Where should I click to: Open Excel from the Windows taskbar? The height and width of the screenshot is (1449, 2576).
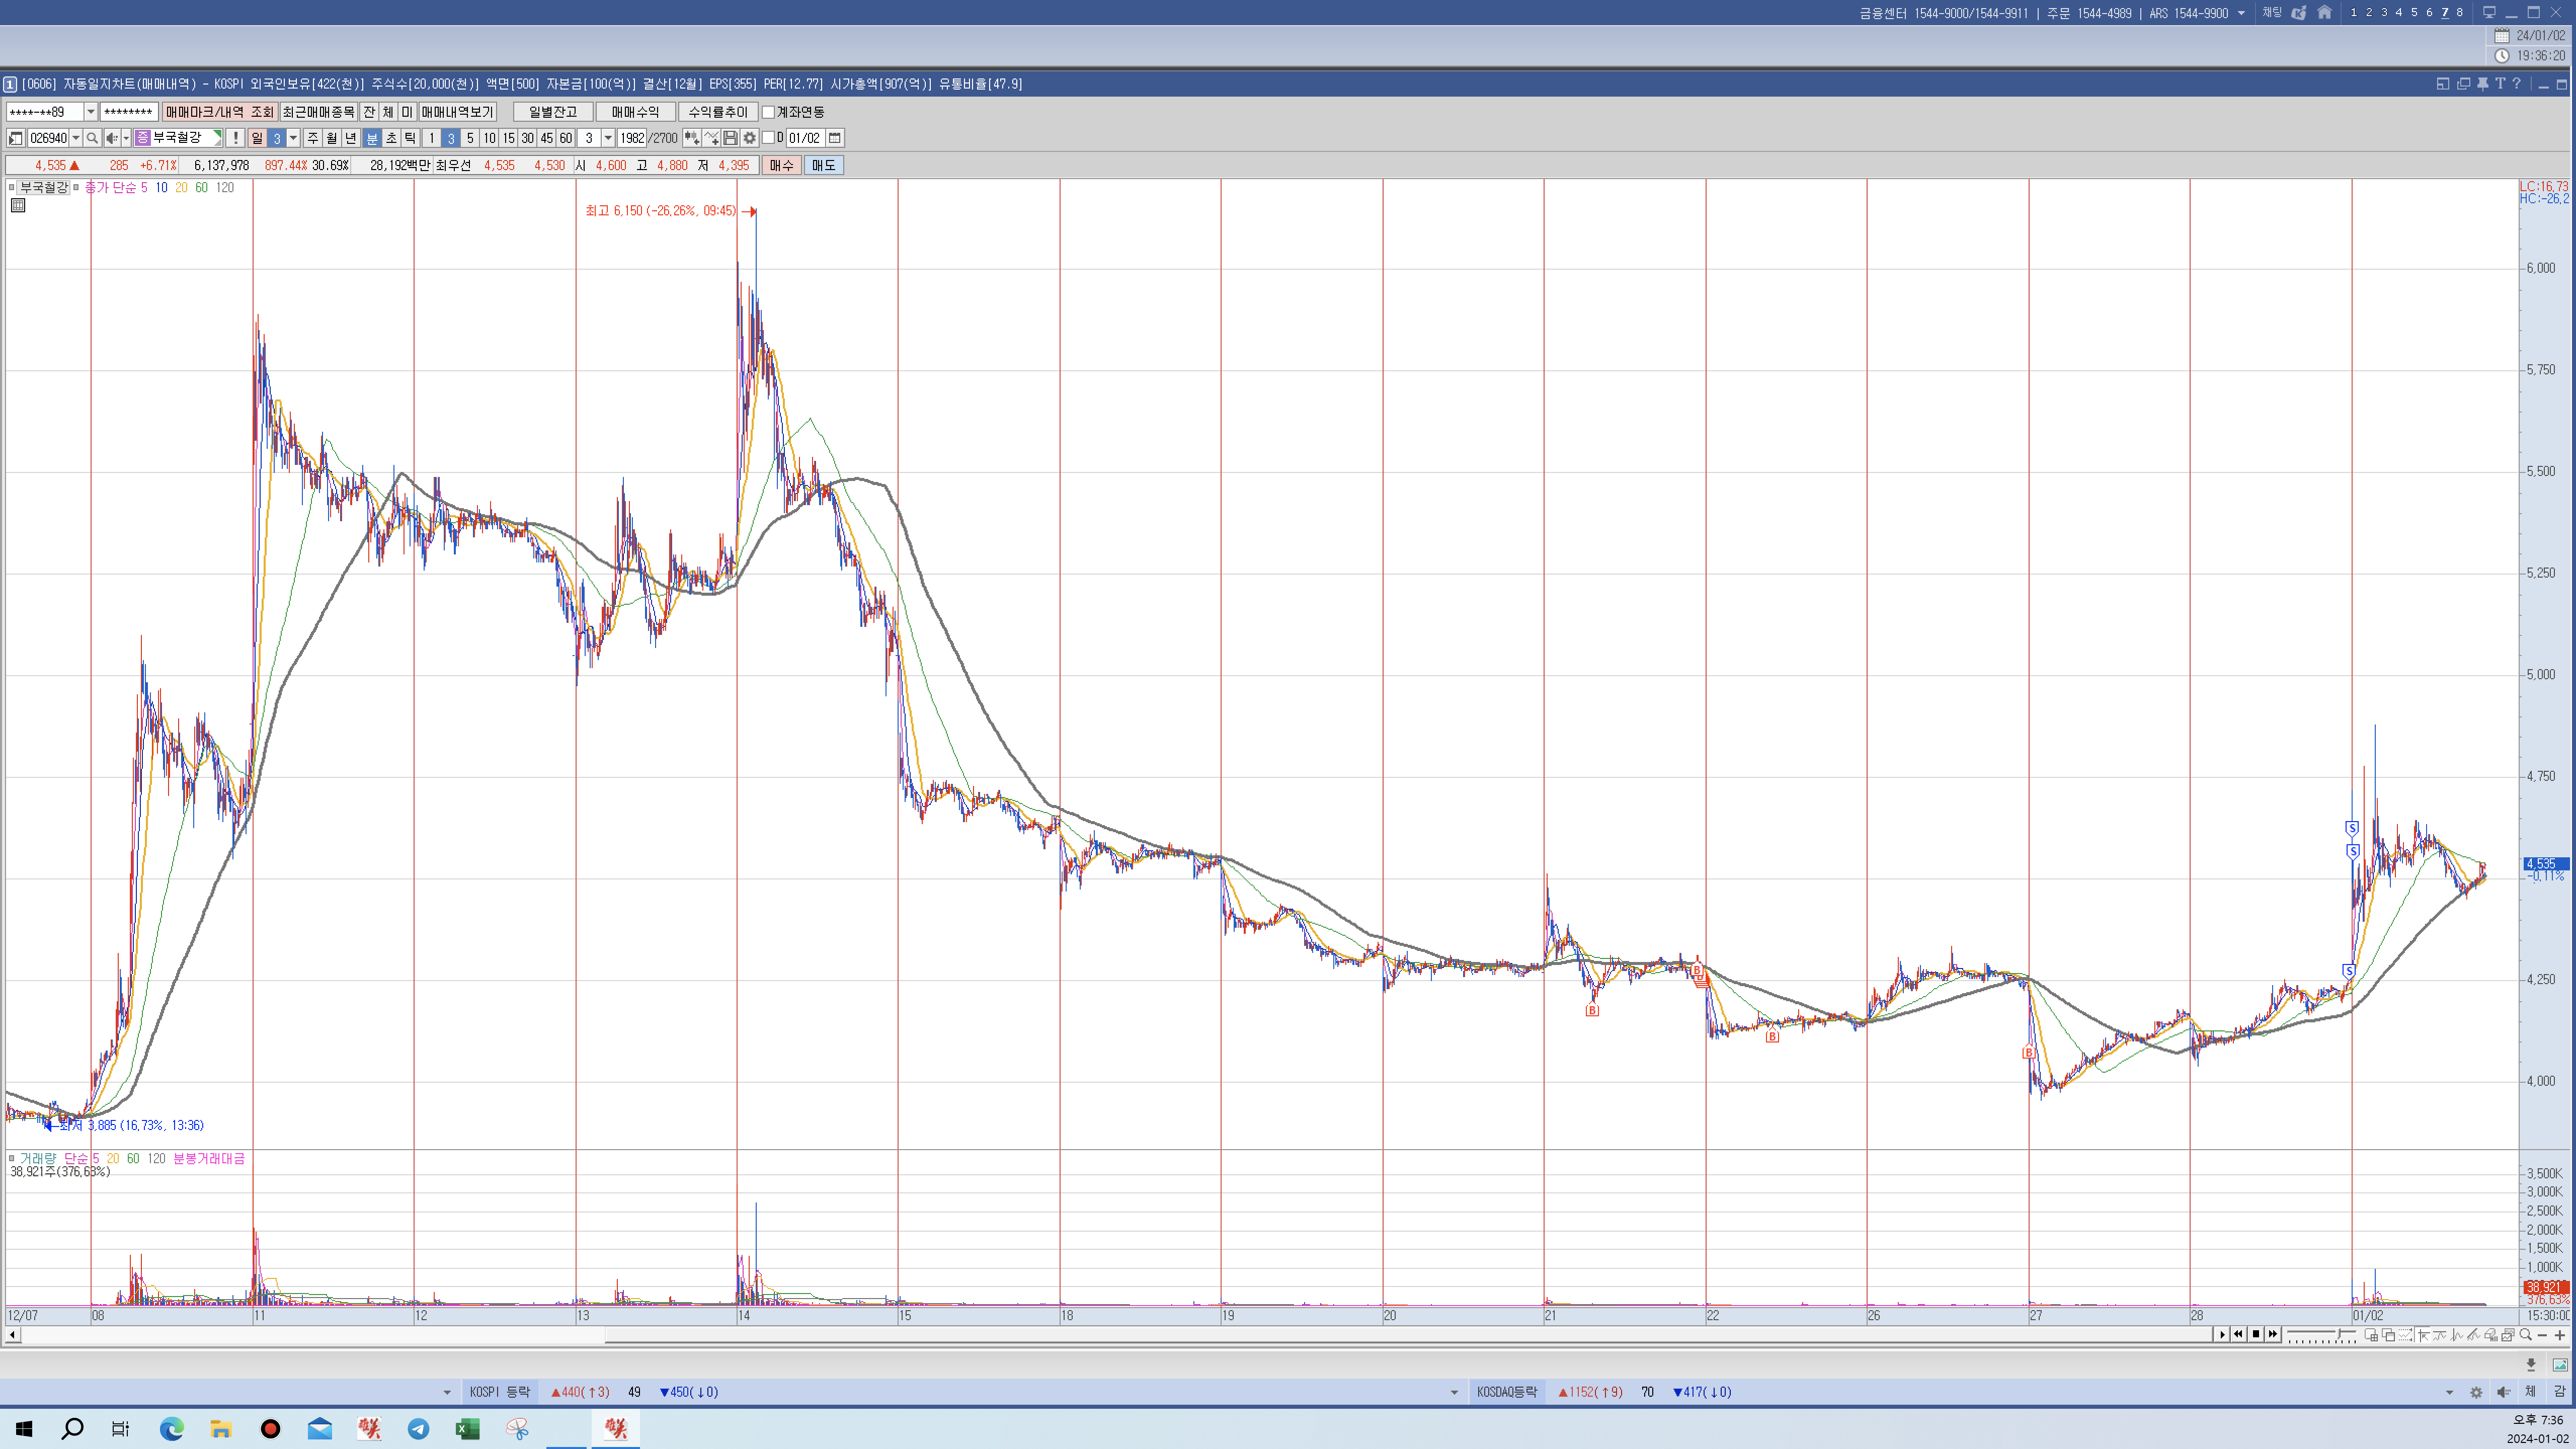467,1429
